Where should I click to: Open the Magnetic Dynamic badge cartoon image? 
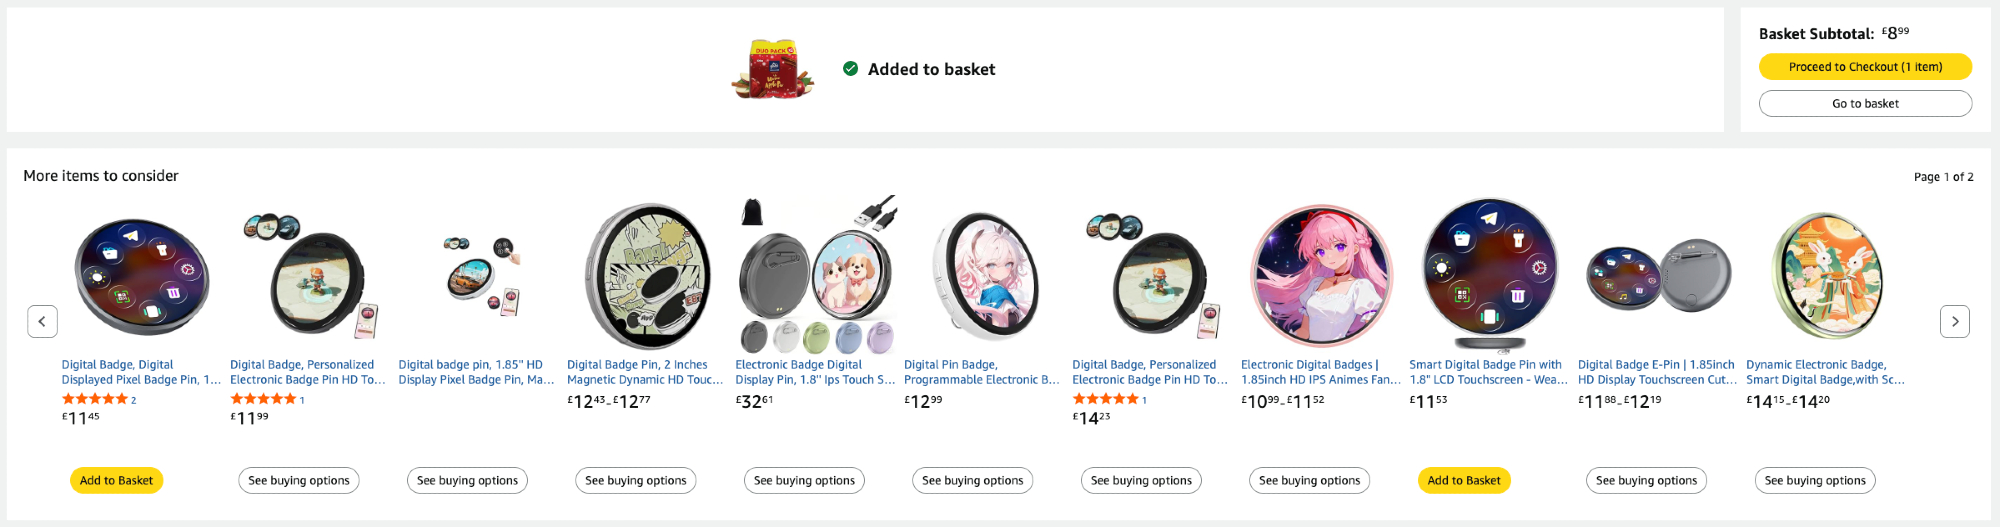[x=647, y=277]
